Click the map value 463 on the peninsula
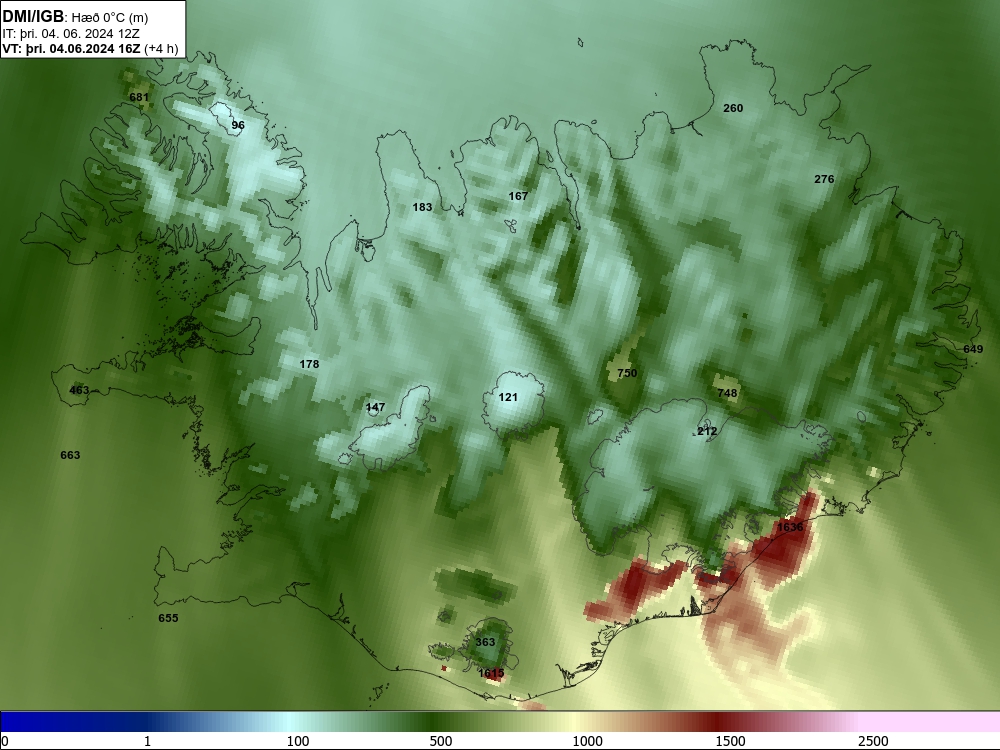Viewport: 1000px width, 750px height. pyautogui.click(x=79, y=390)
